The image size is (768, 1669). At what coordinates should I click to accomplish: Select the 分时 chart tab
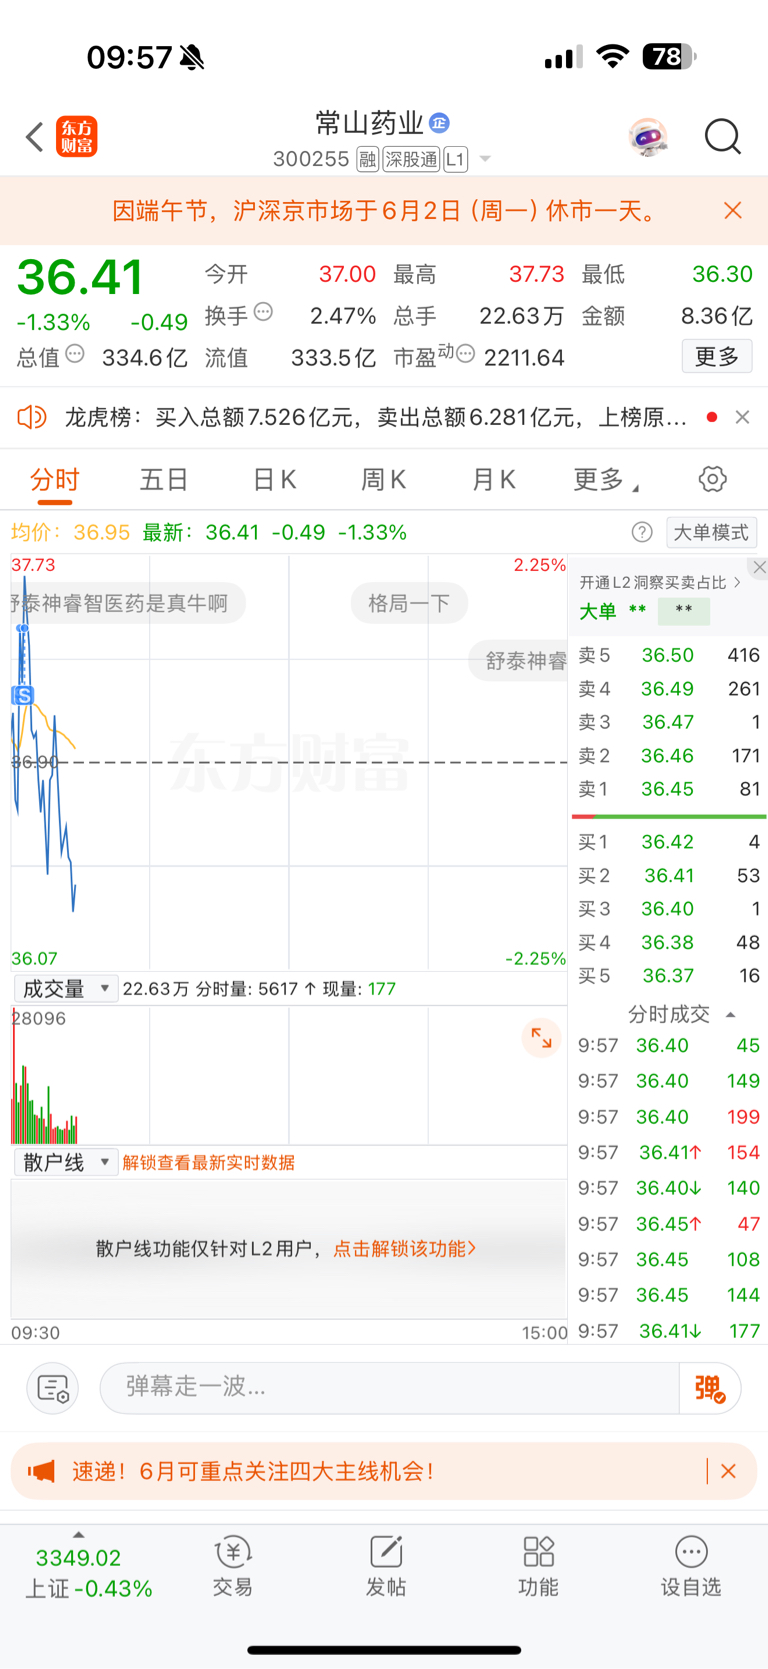(x=55, y=480)
